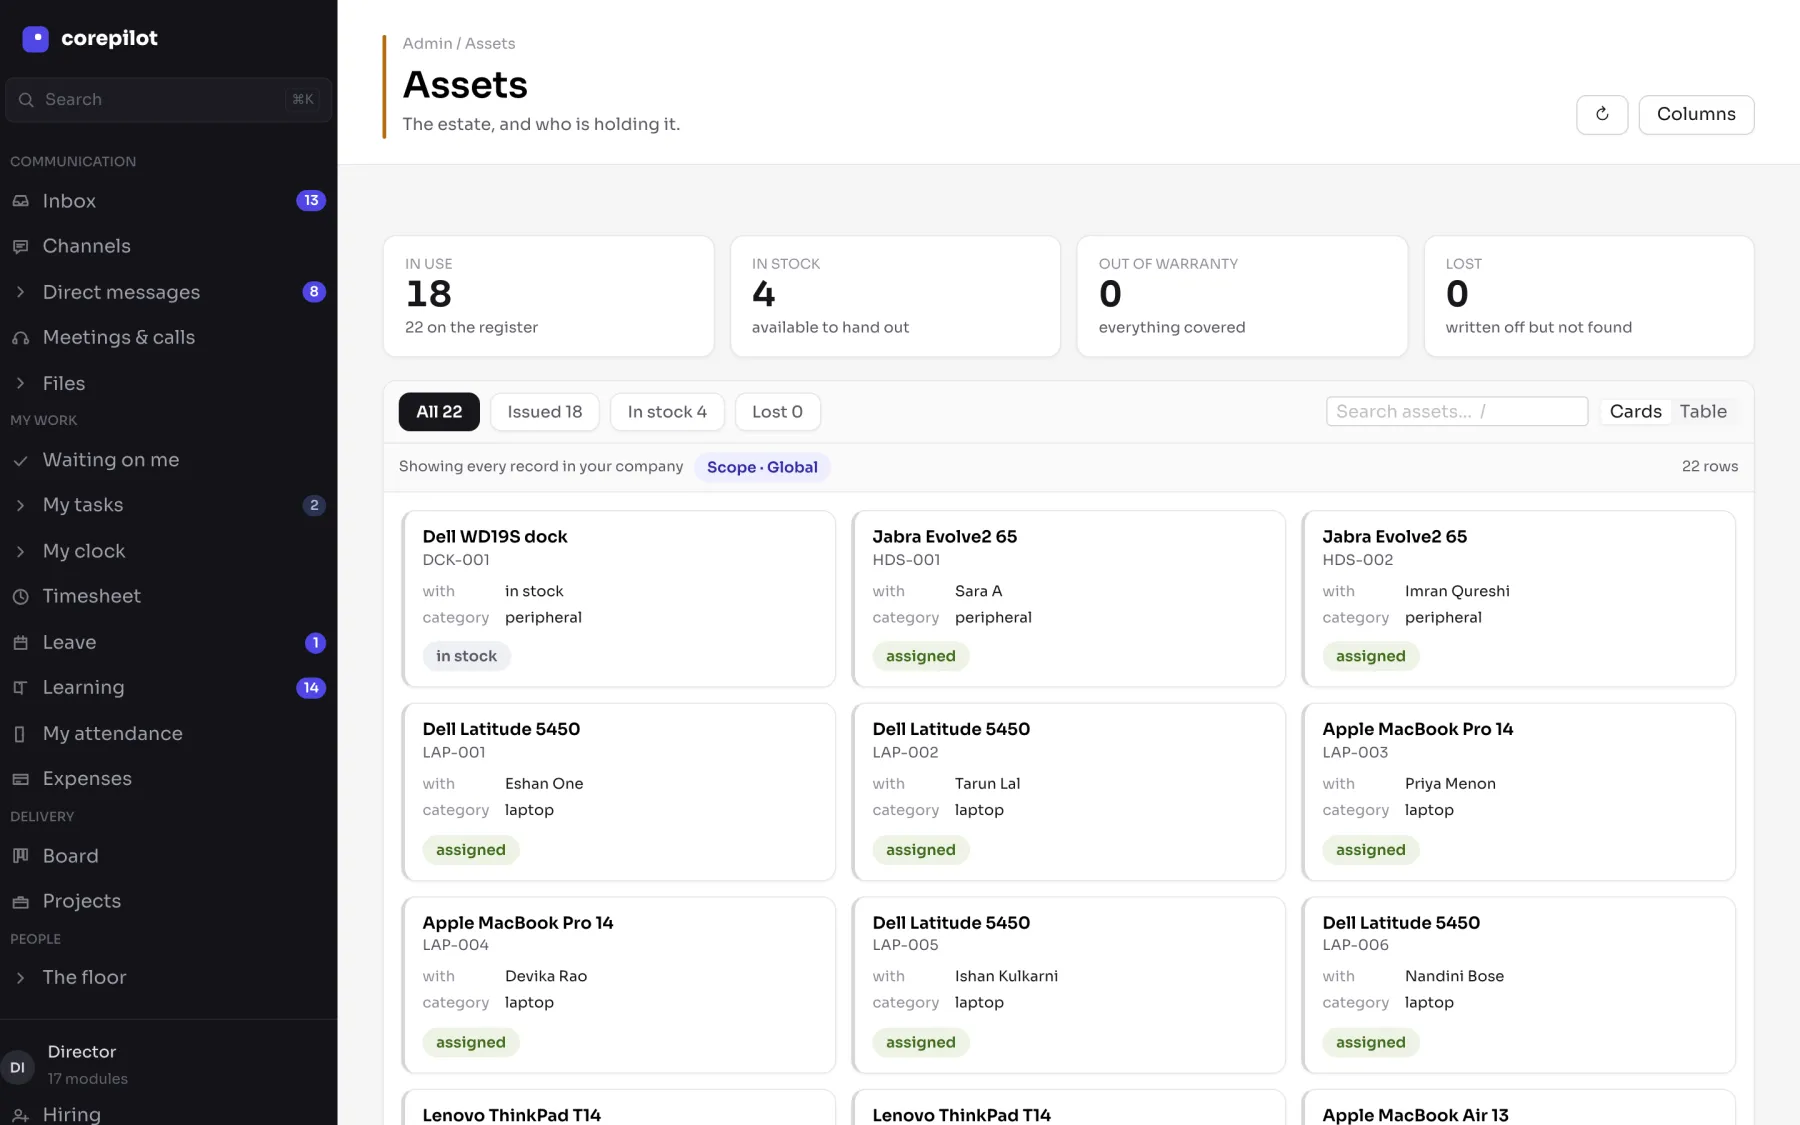This screenshot has height=1125, width=1800.
Task: Click the Inbox tray icon
Action: pyautogui.click(x=20, y=201)
